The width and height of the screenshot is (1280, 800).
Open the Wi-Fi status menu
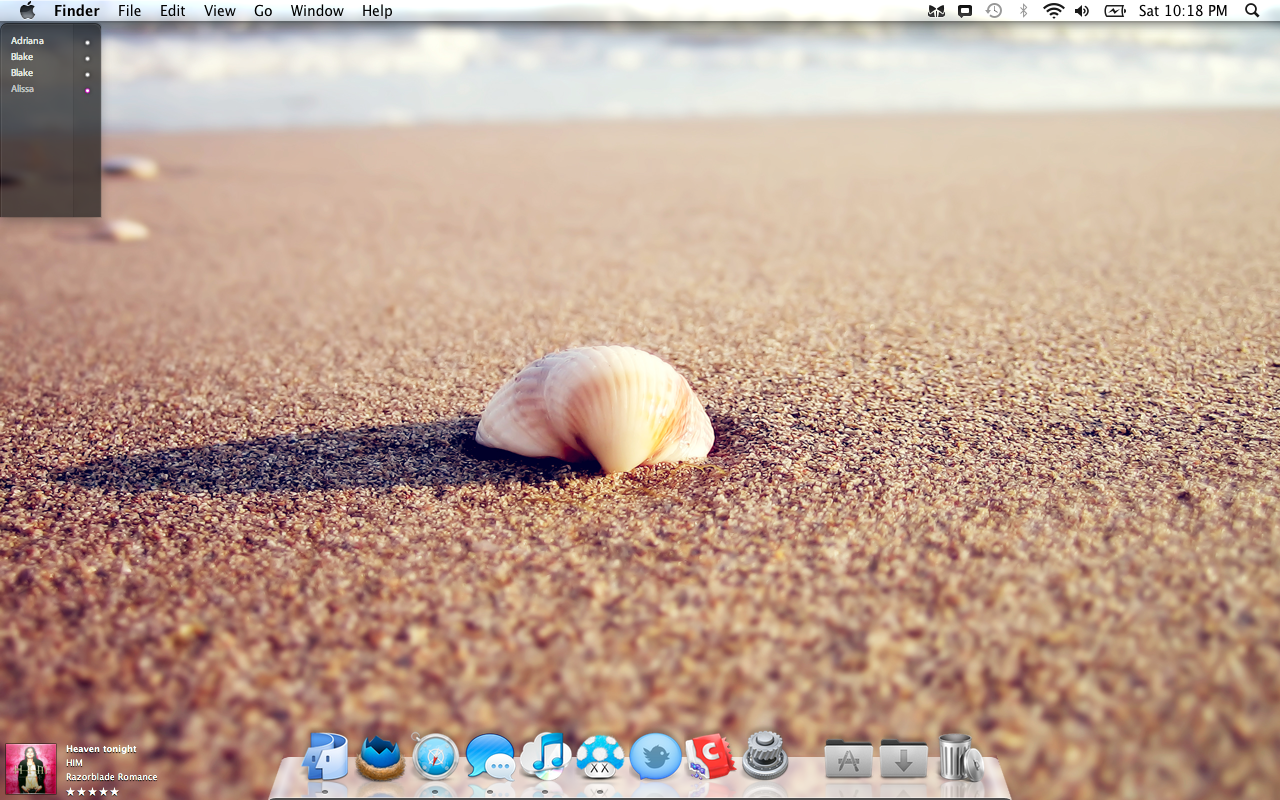(1053, 11)
